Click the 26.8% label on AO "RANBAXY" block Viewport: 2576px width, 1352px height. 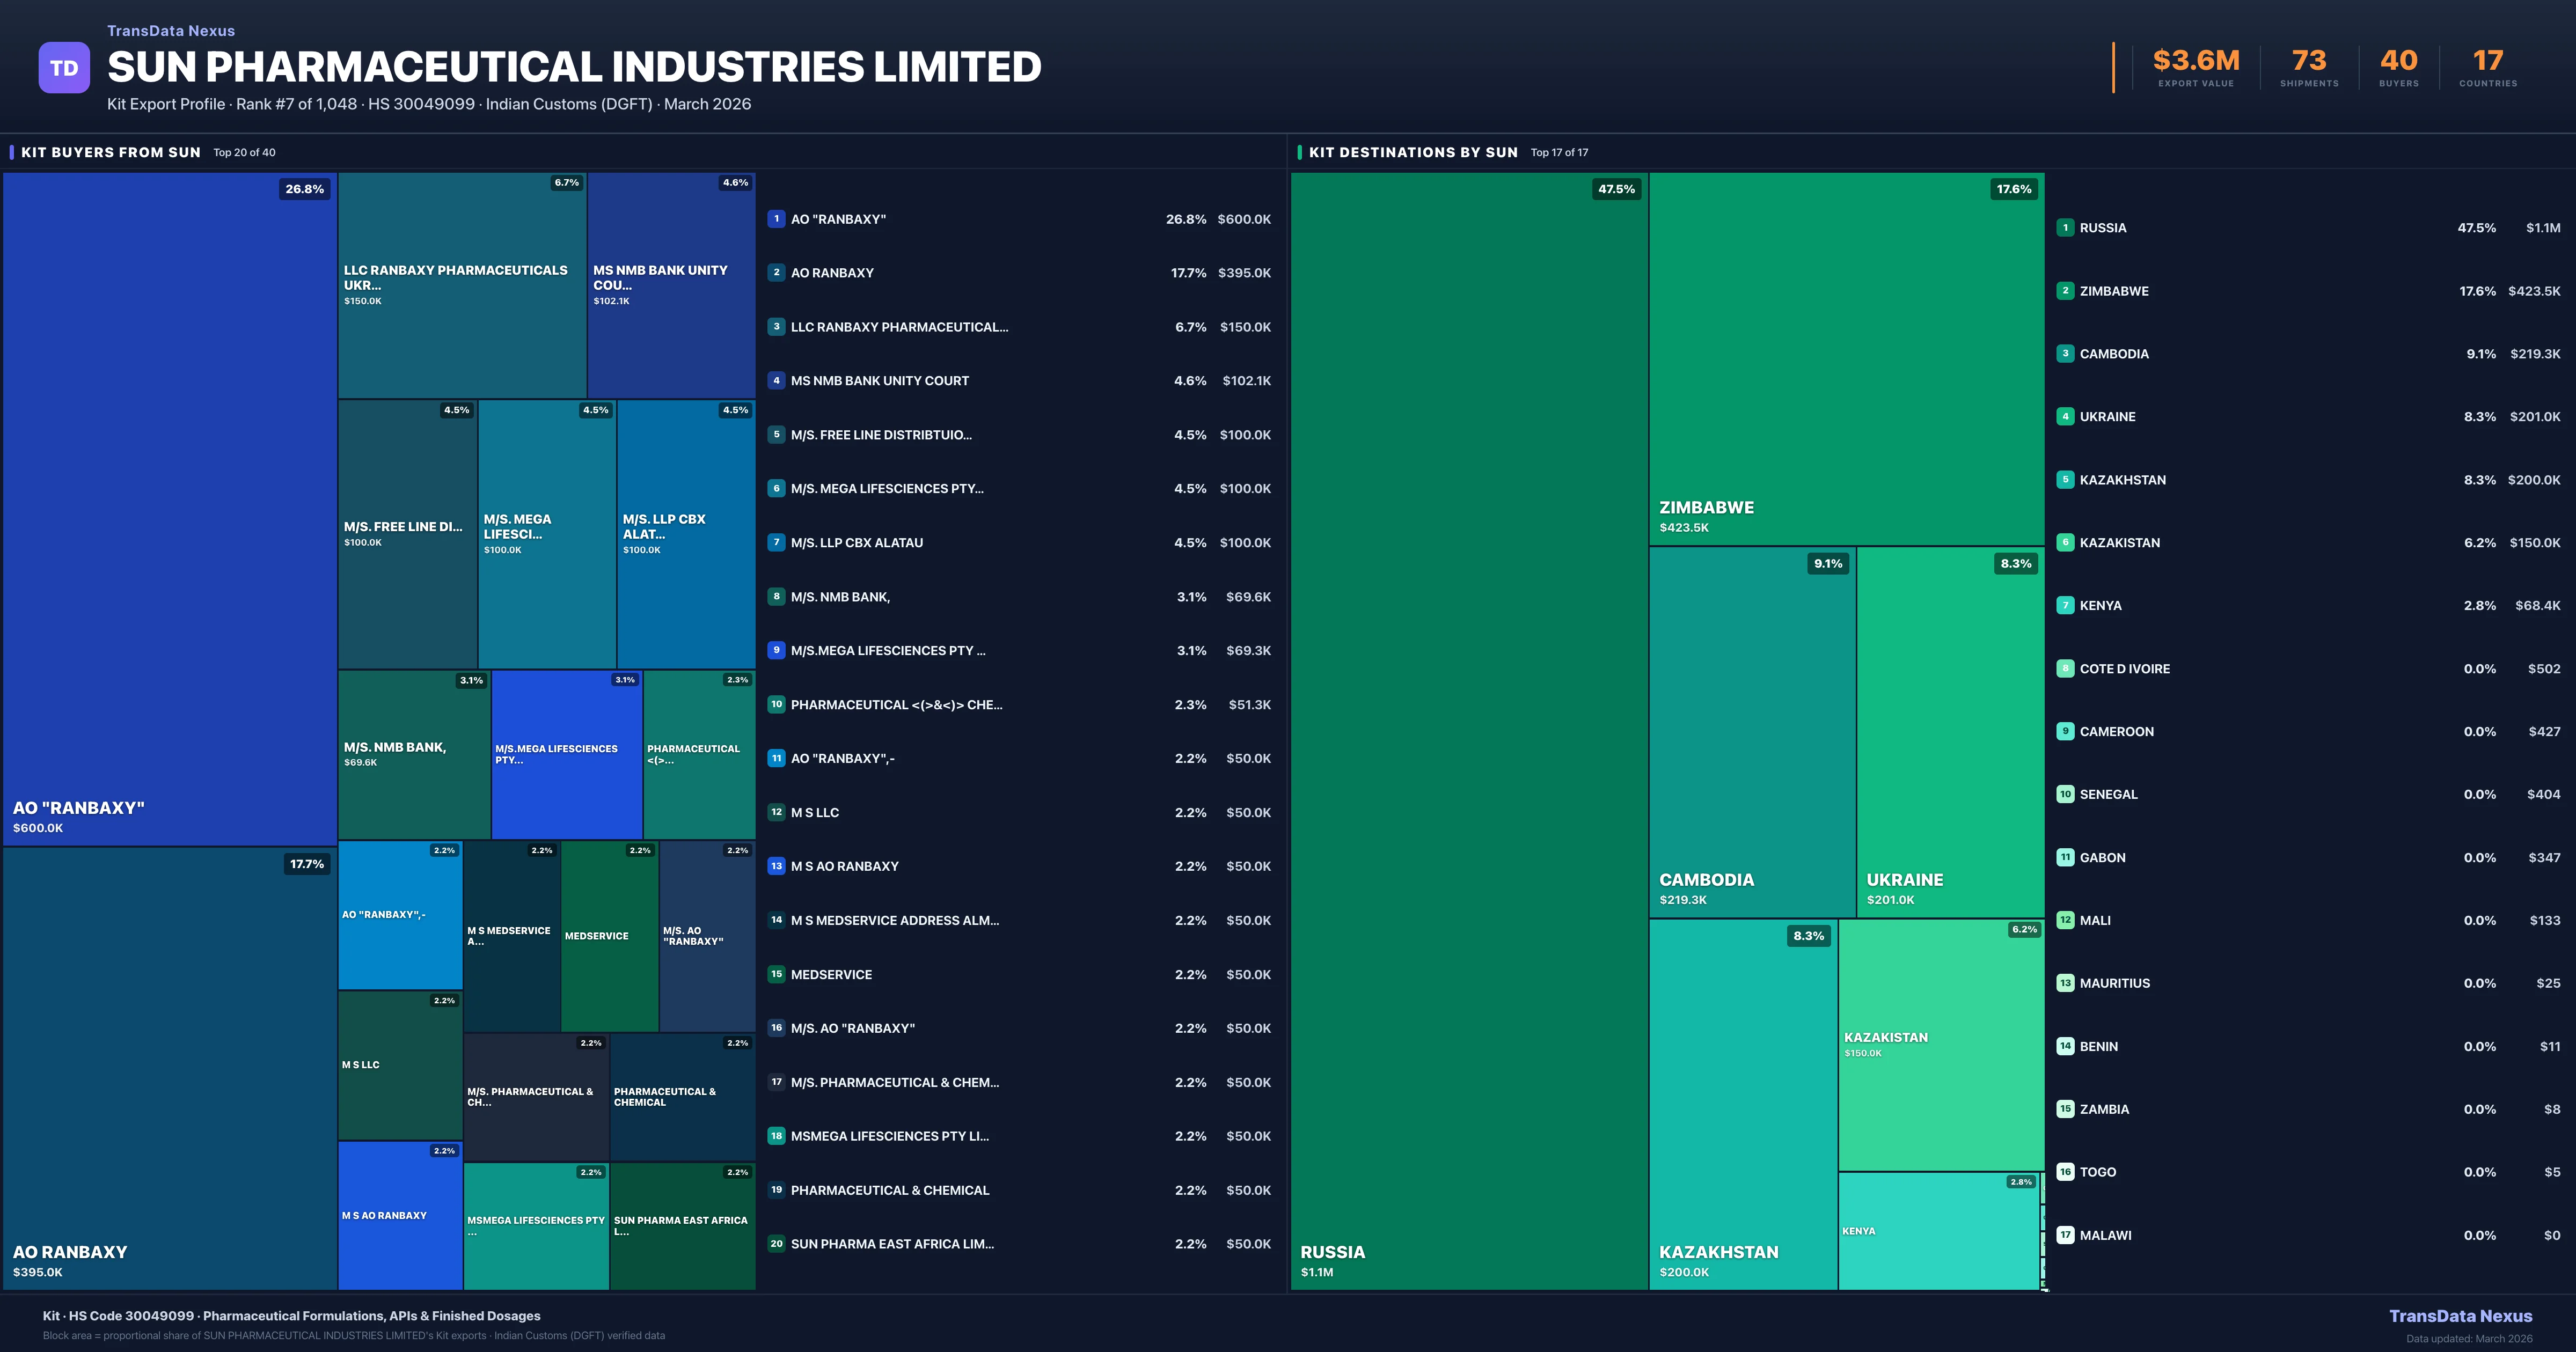pyautogui.click(x=304, y=189)
